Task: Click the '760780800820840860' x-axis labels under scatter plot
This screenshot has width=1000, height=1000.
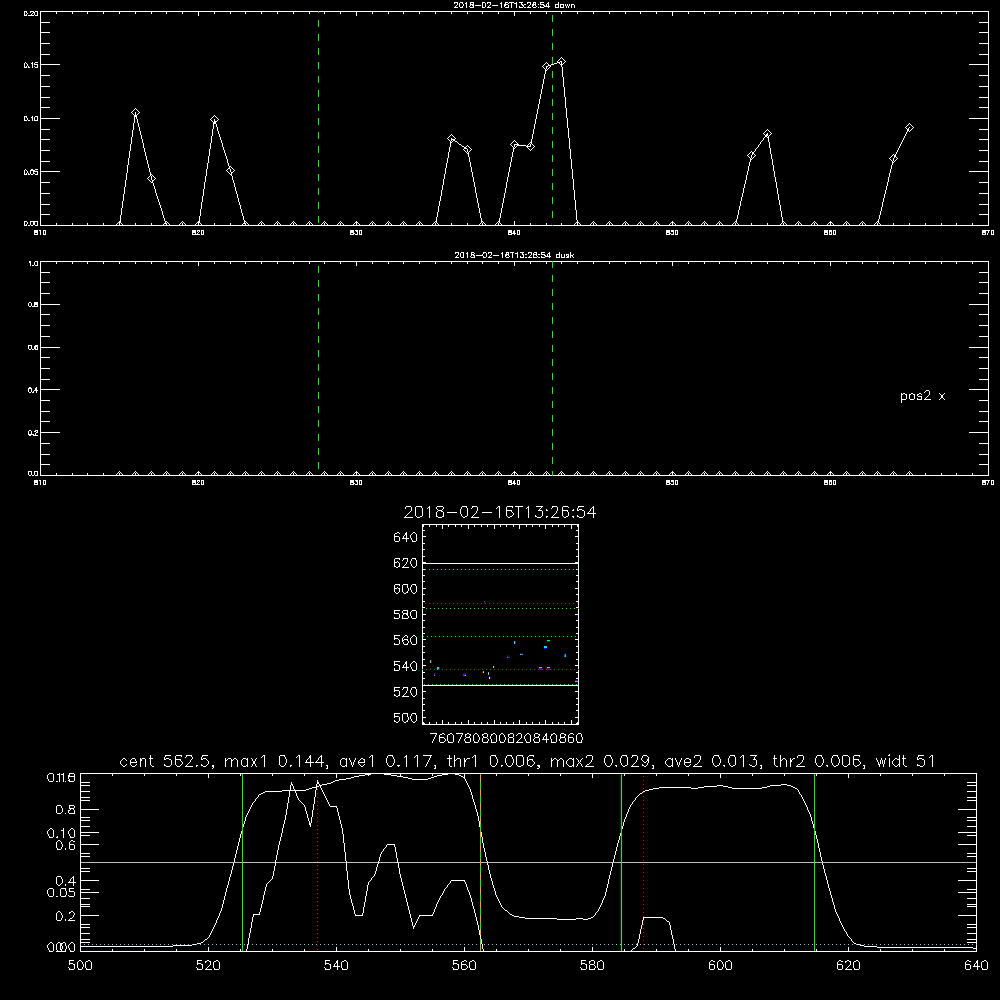Action: [x=506, y=739]
